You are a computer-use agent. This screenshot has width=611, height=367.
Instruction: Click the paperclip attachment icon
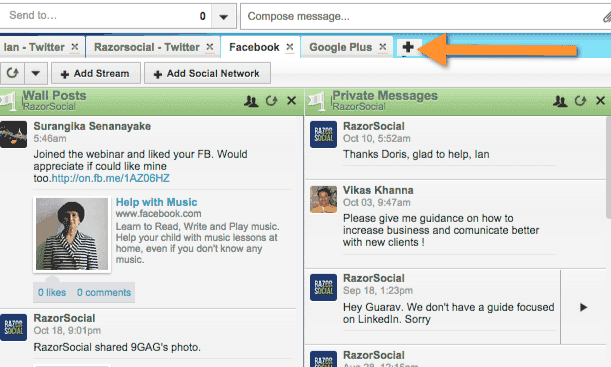(607, 17)
